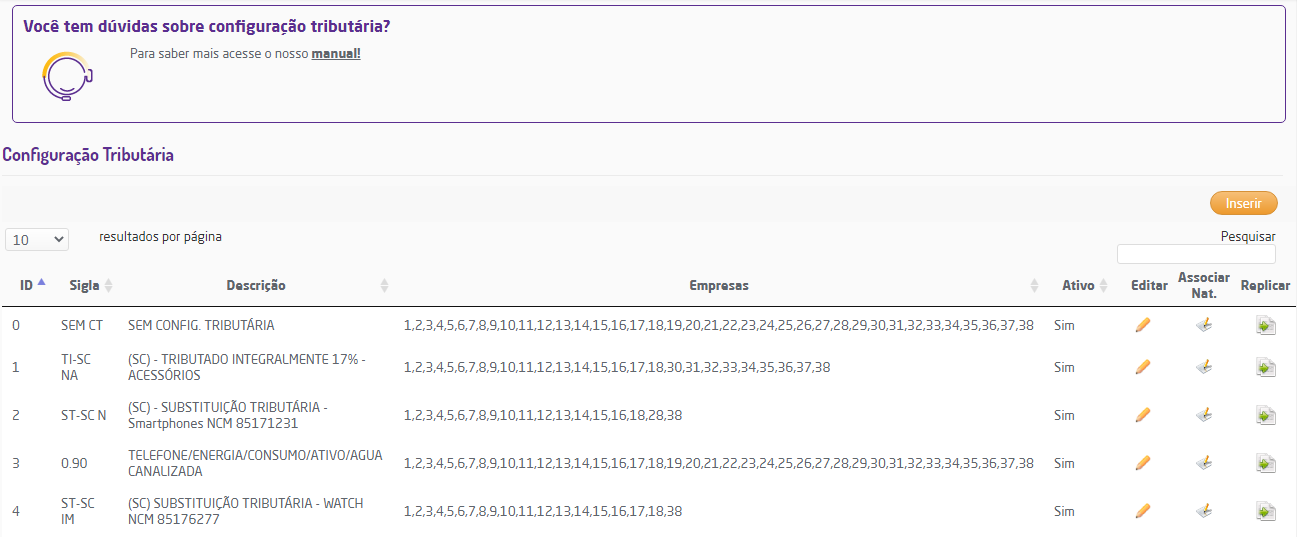Sort table by Sigla column
1297x537 pixels.
tap(85, 285)
